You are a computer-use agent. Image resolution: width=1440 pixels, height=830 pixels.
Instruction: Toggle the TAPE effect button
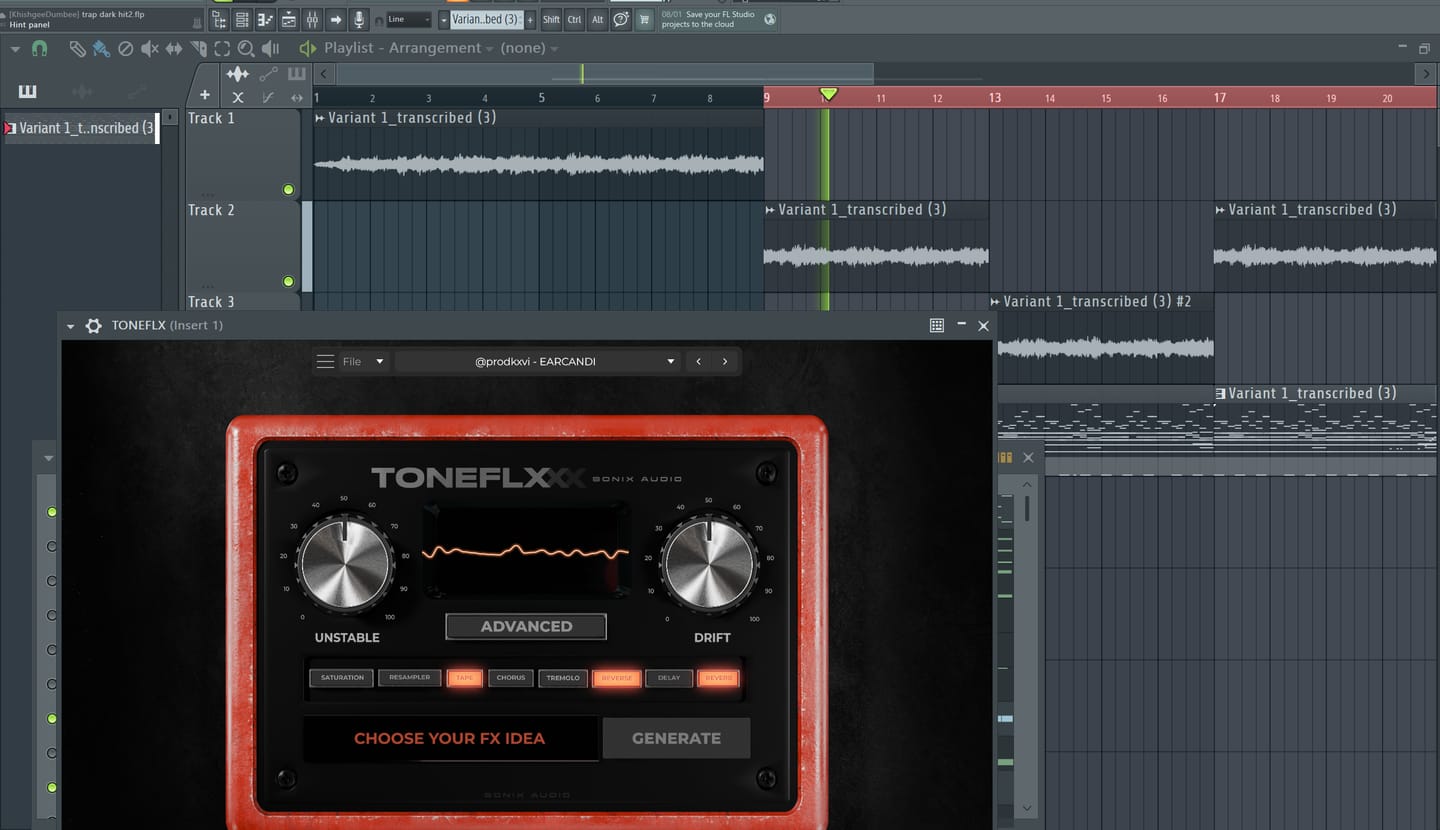pyautogui.click(x=465, y=678)
